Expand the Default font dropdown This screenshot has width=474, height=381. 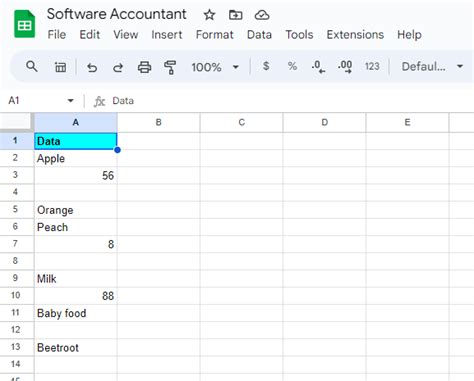click(432, 67)
